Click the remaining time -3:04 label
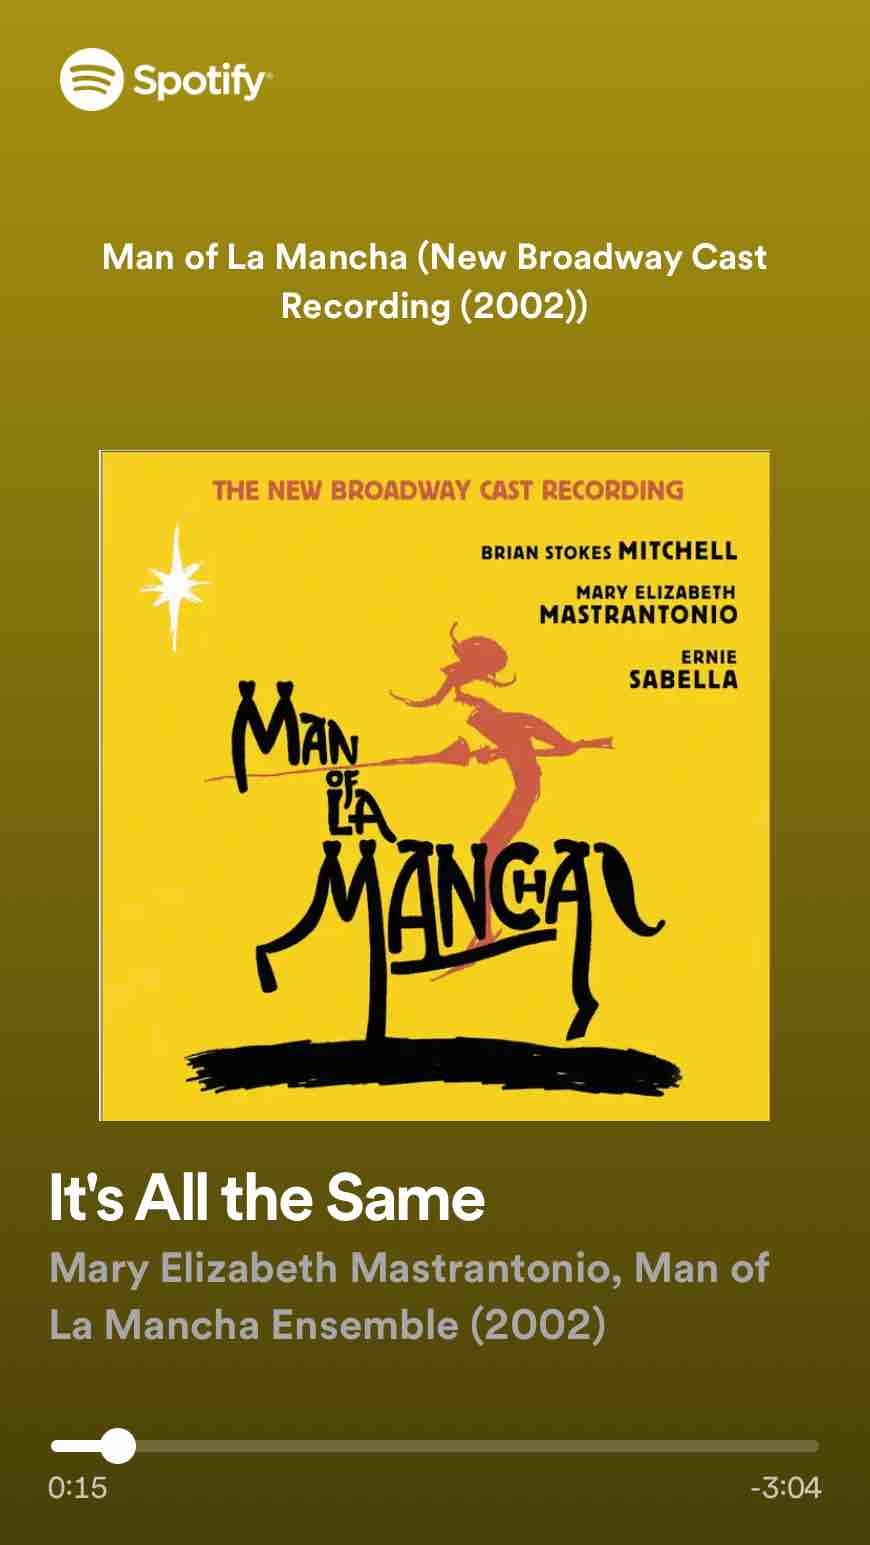Viewport: 870px width, 1545px height. click(x=786, y=1487)
